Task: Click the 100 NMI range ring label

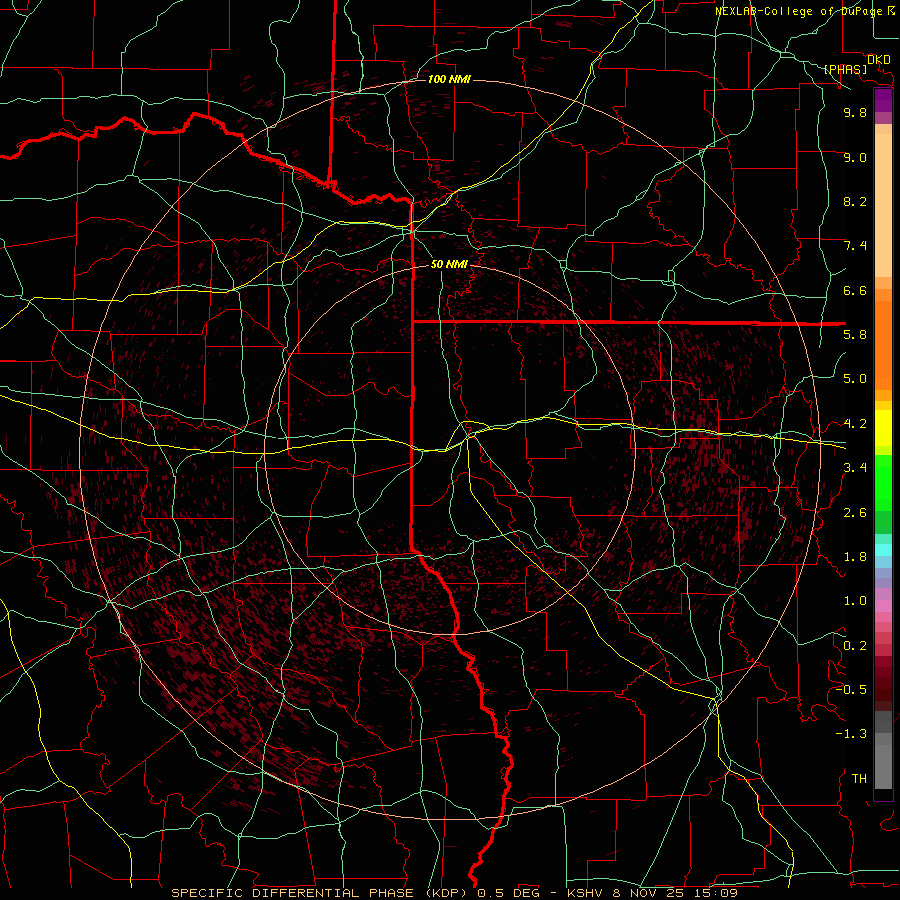Action: tap(449, 79)
